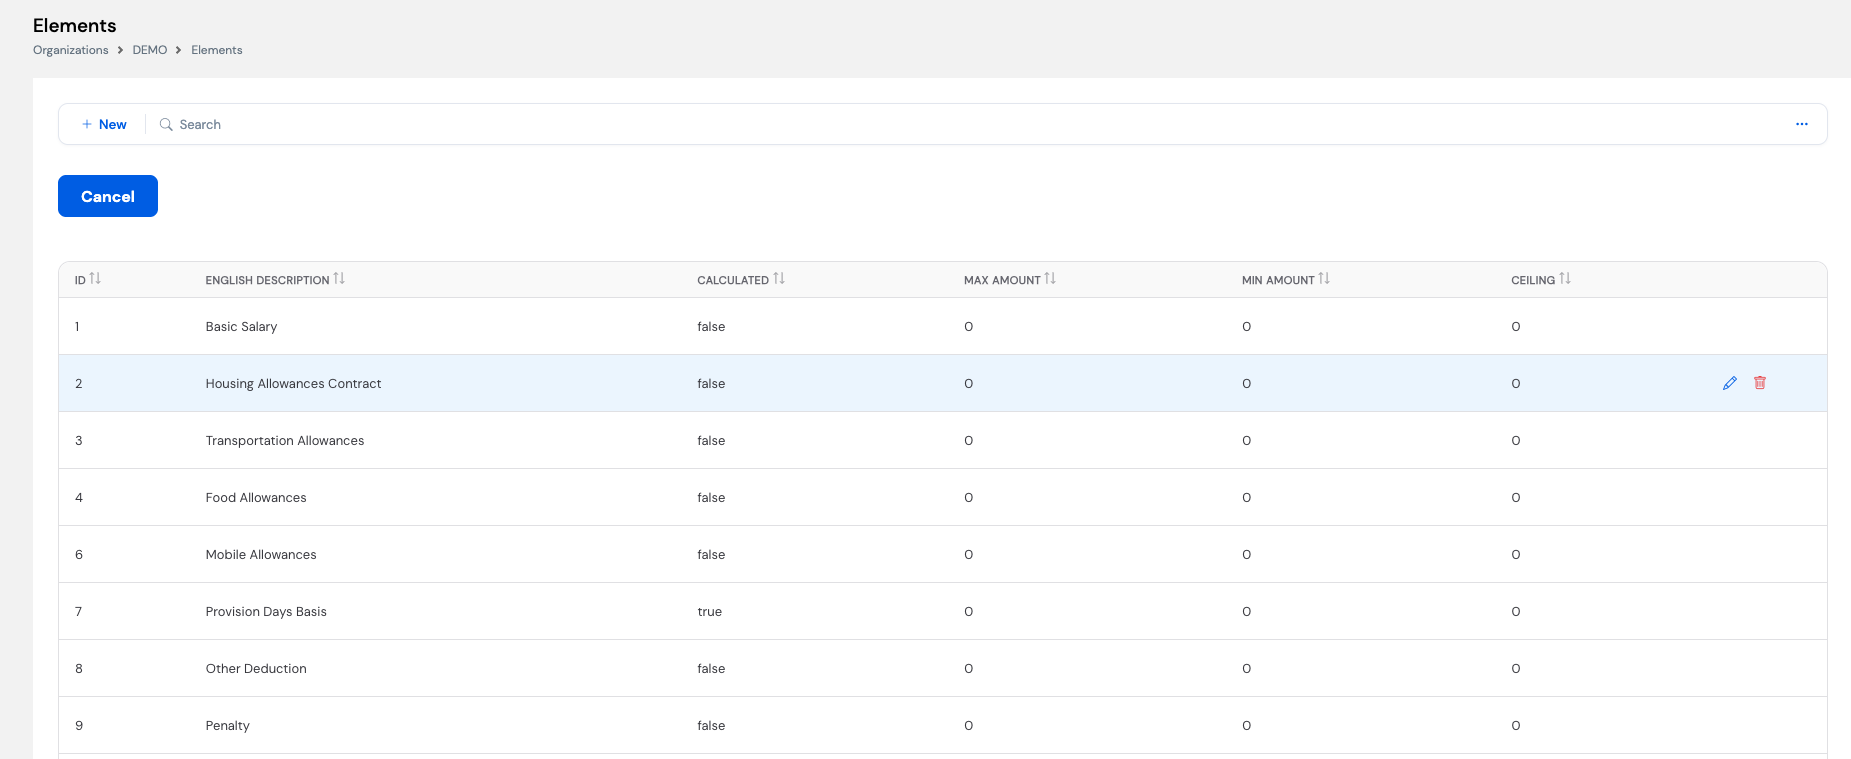Select the Transportation Allowances row
The height and width of the screenshot is (759, 1851).
coord(943,440)
